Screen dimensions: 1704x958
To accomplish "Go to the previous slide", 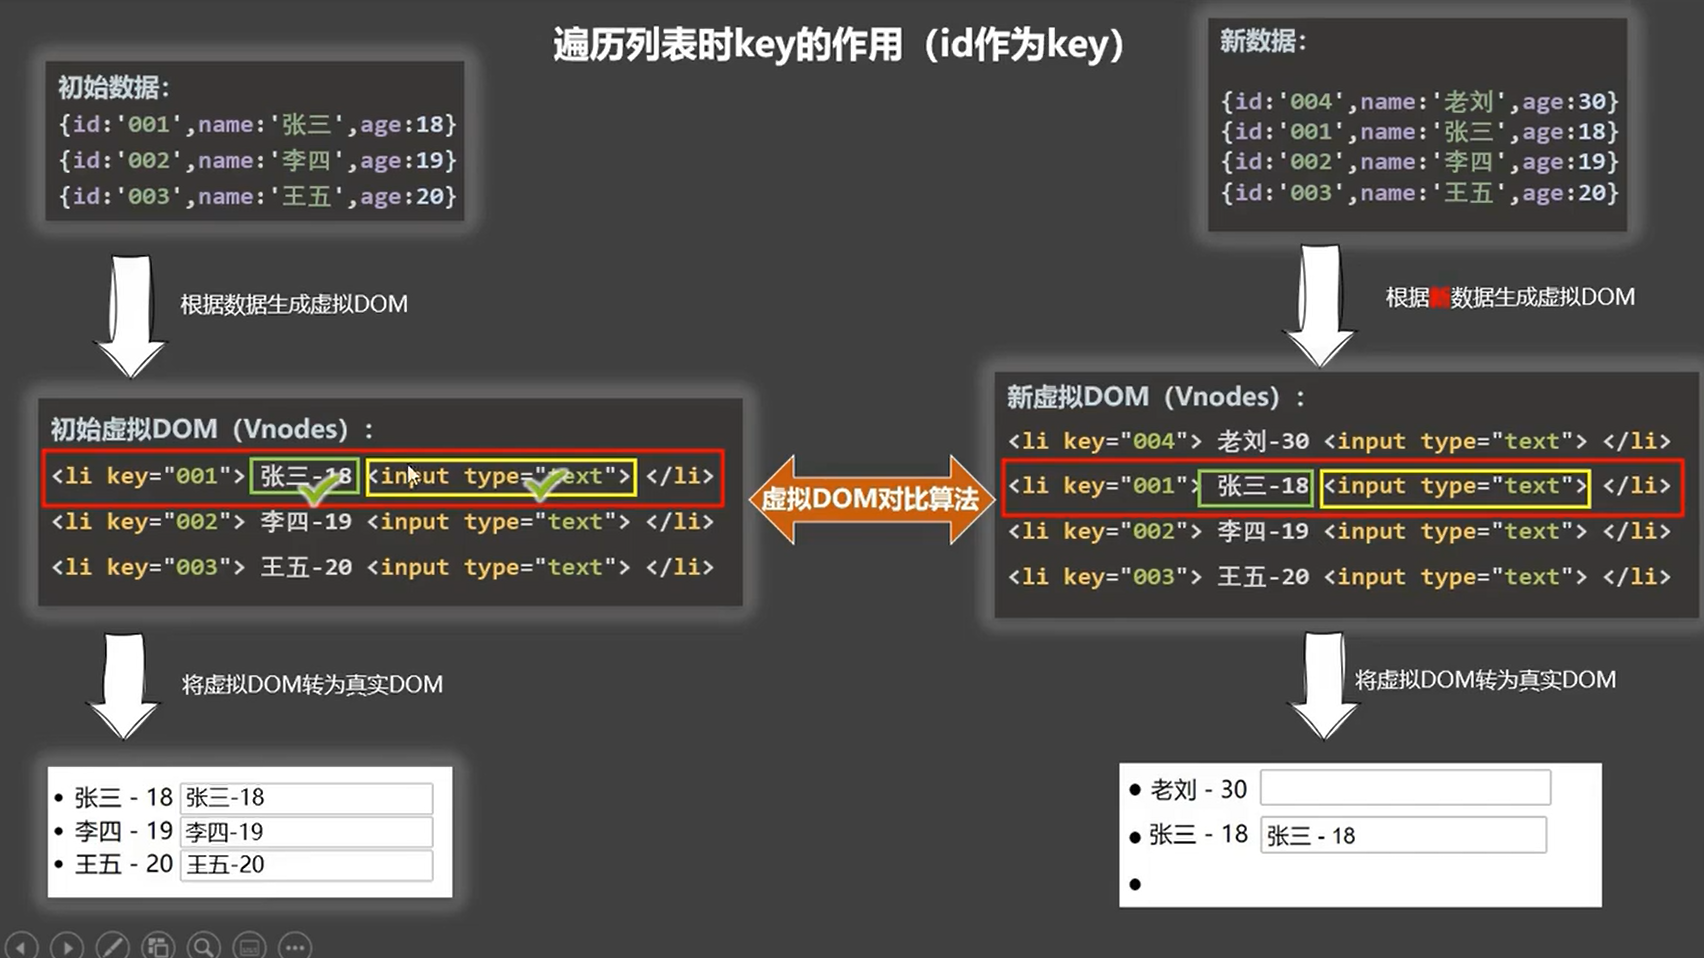I will 21,945.
